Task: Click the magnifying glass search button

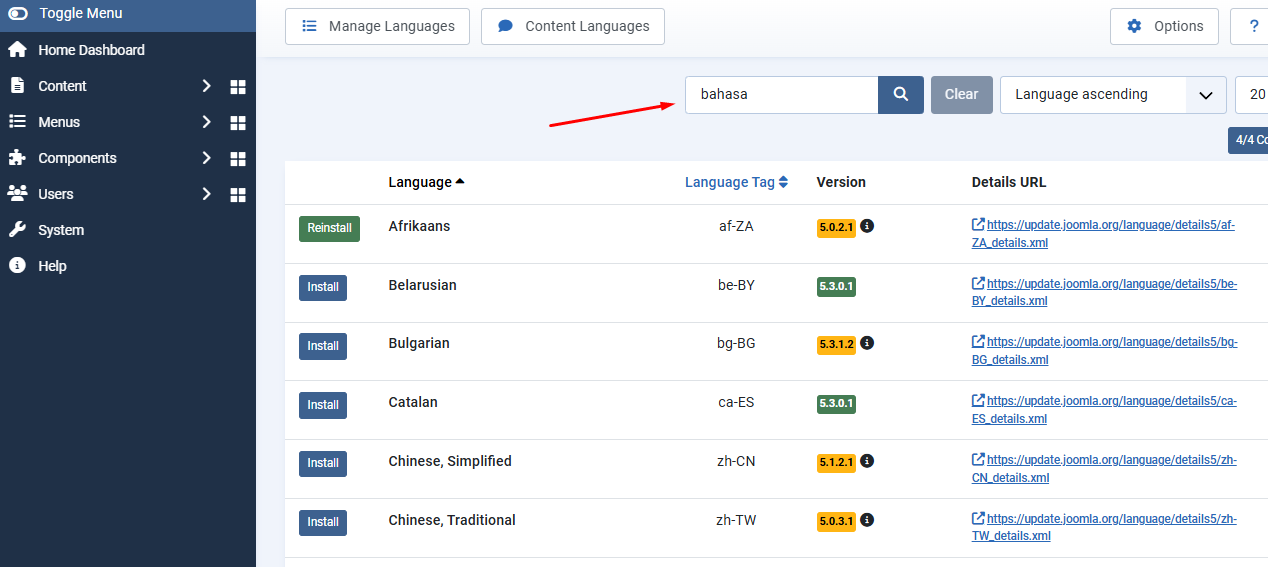Action: click(900, 94)
